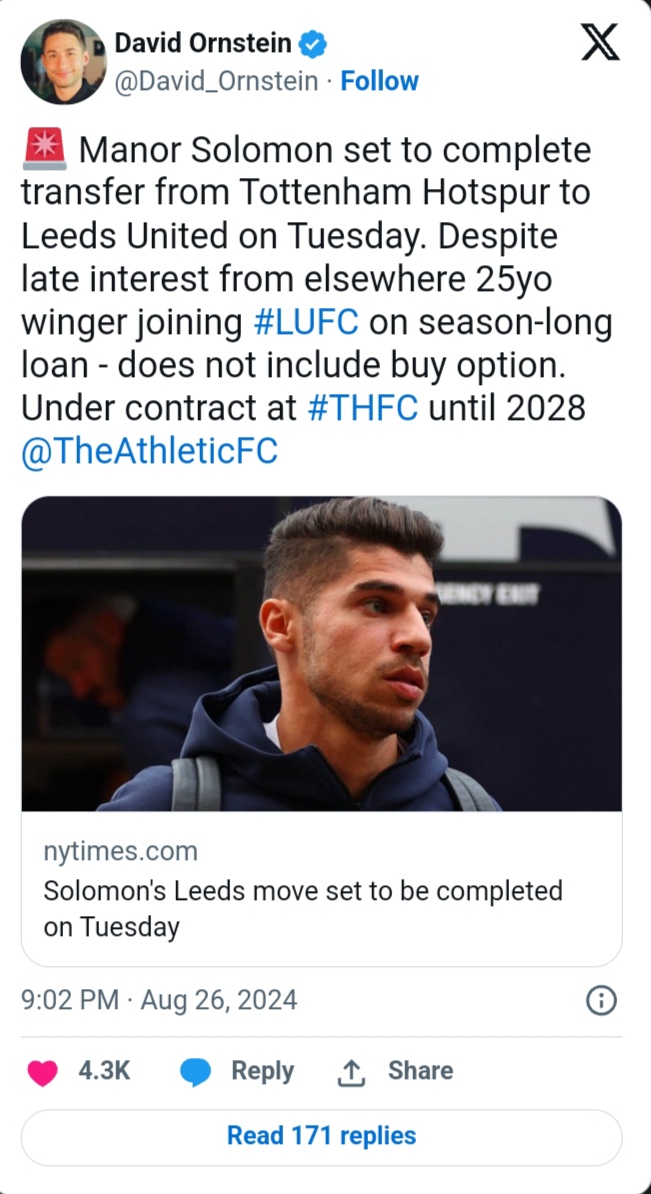Open the @TheAthleticFC mention
The width and height of the screenshot is (651, 1194).
149,452
